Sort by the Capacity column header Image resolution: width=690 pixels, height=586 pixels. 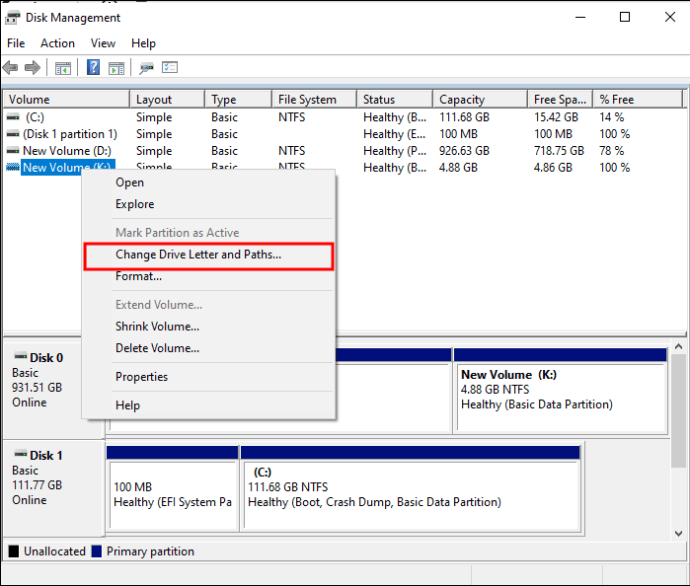coord(462,99)
